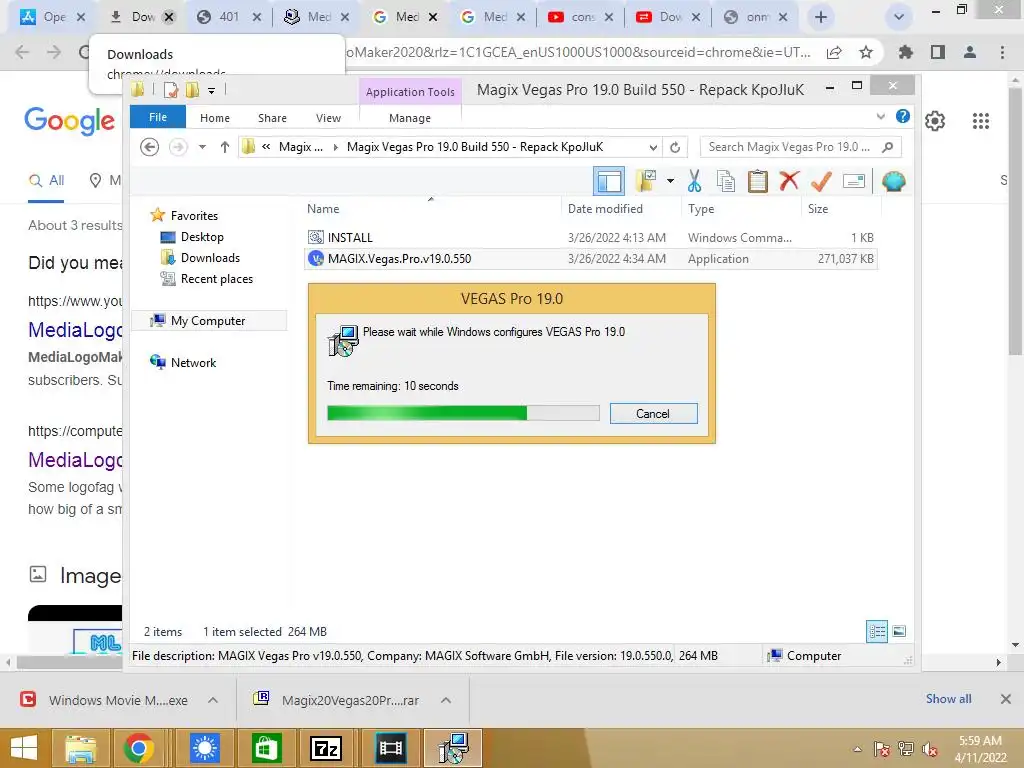Select Recent places in navigation pane
Screen dimensions: 1024x768
[x=216, y=279]
